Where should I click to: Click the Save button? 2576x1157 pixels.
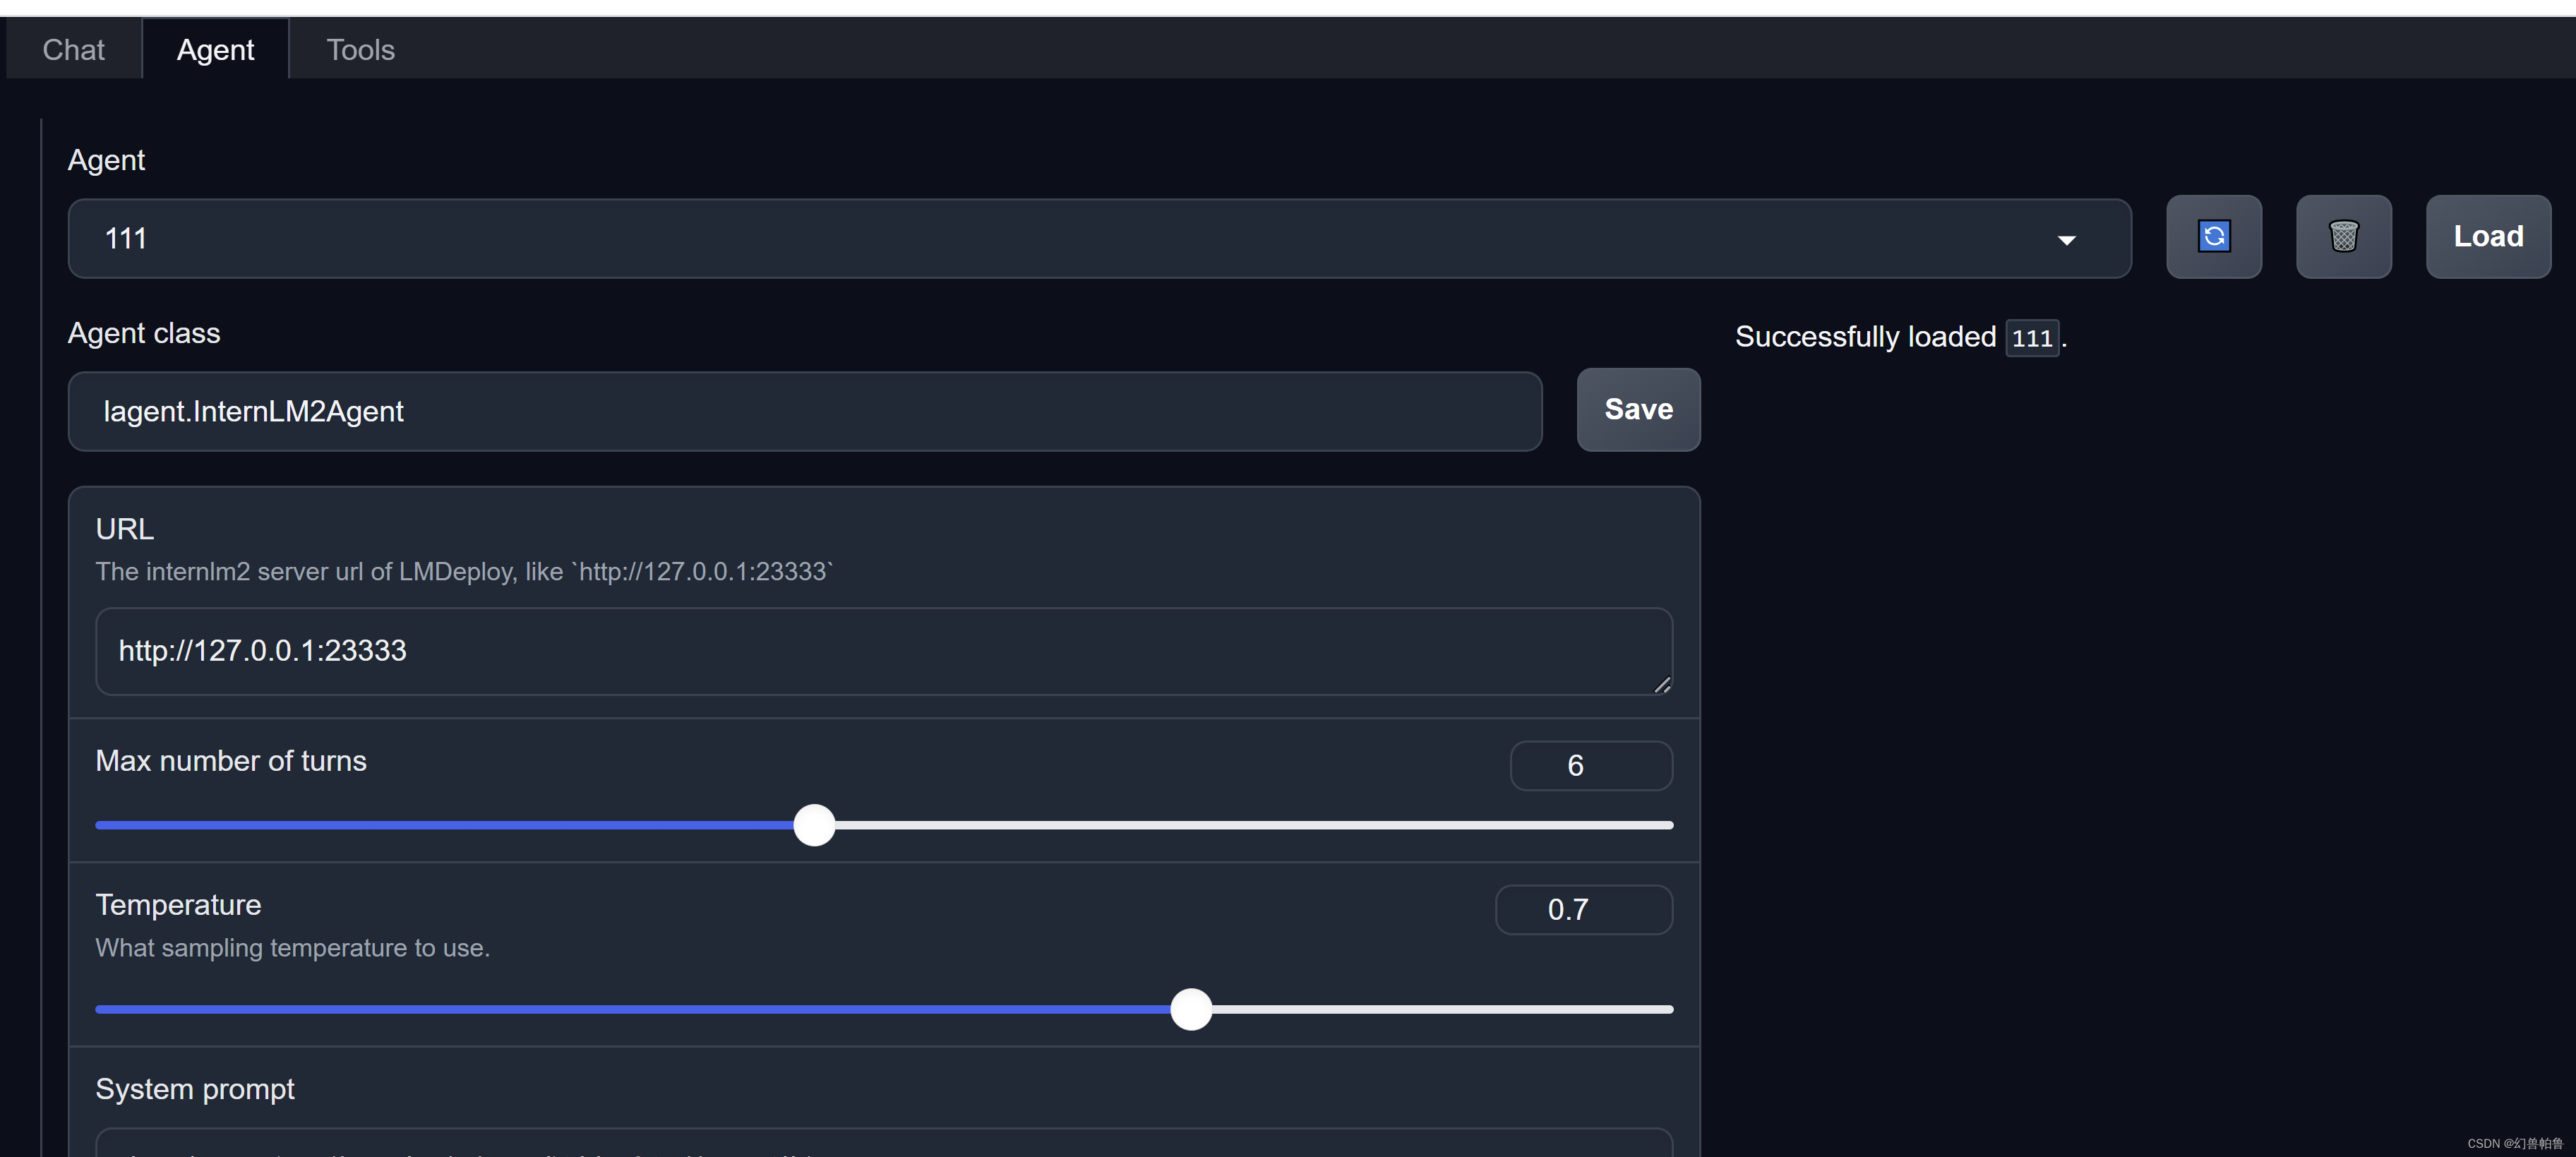coord(1637,410)
